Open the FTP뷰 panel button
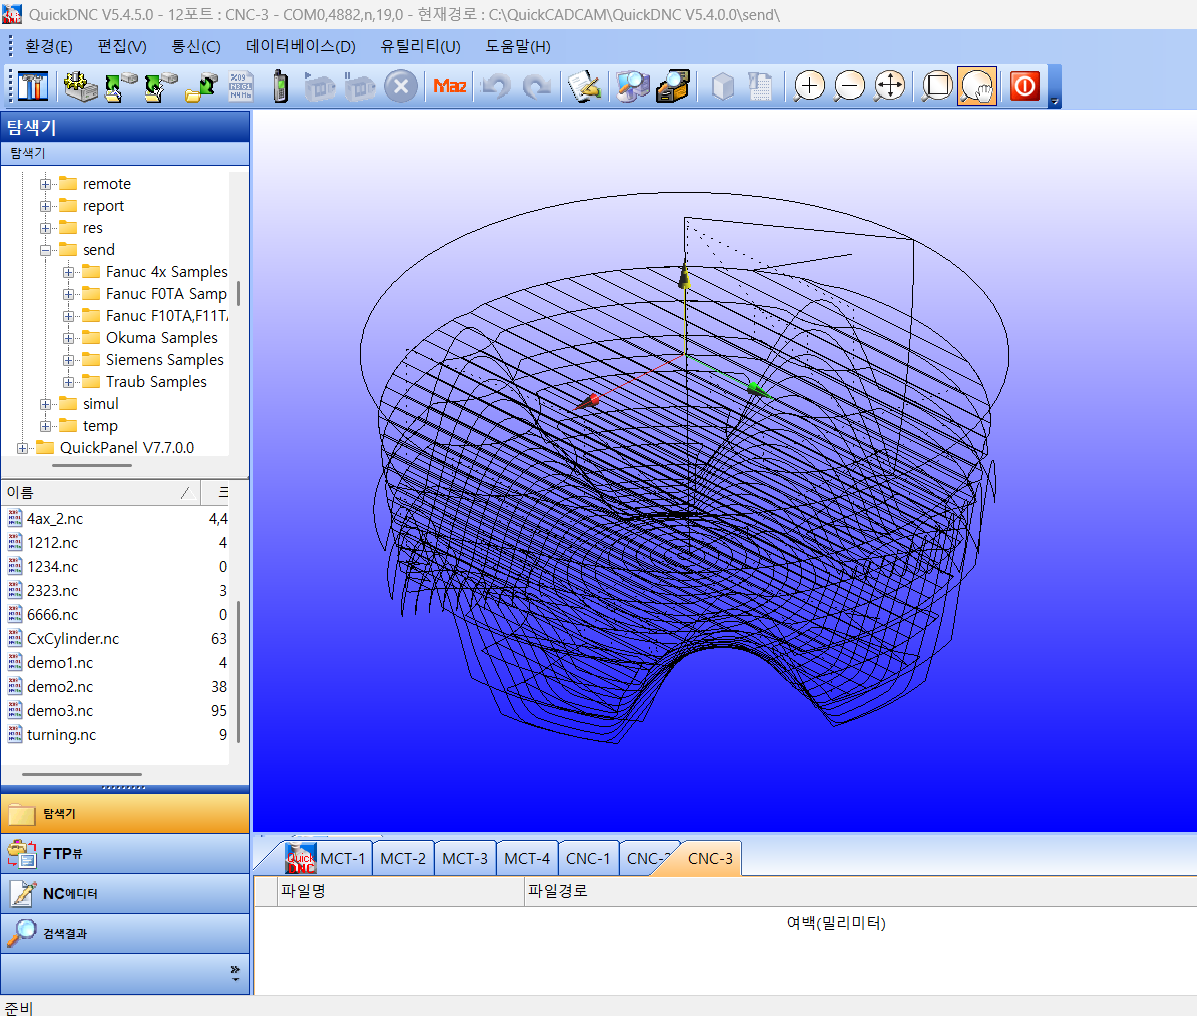Viewport: 1197px width, 1016px height. click(x=125, y=854)
